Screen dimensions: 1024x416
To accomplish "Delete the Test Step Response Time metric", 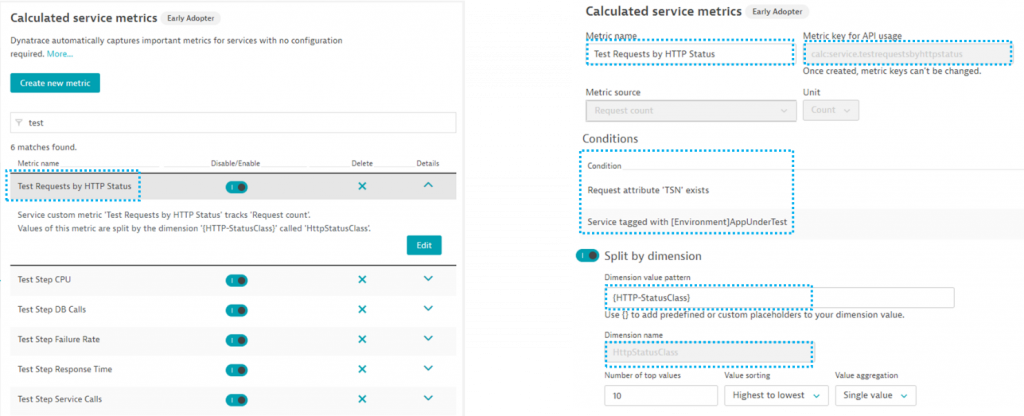I will pyautogui.click(x=362, y=369).
